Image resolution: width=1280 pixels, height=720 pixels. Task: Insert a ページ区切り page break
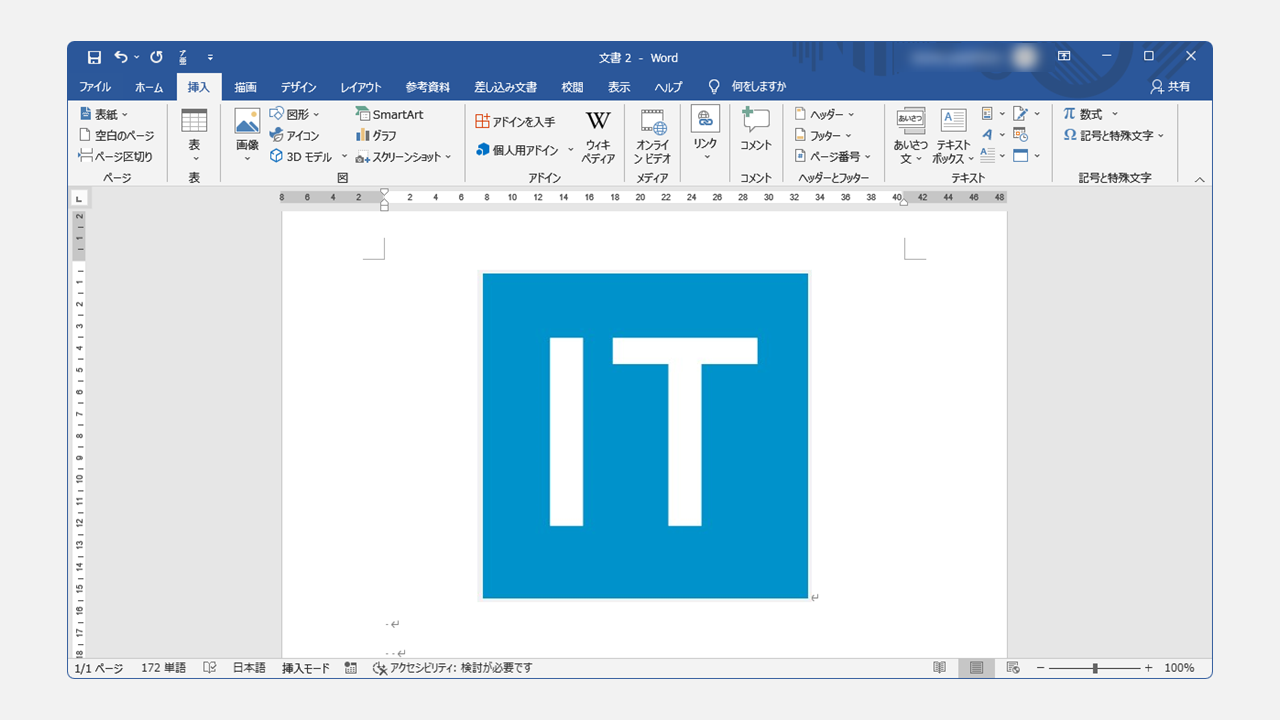(x=116, y=156)
